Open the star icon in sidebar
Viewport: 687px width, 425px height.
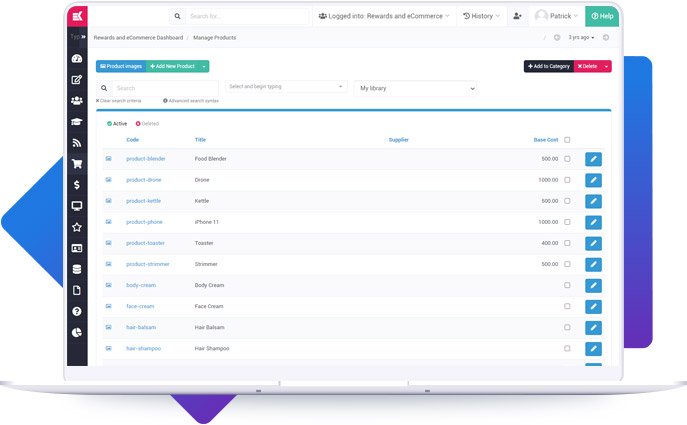coord(77,227)
